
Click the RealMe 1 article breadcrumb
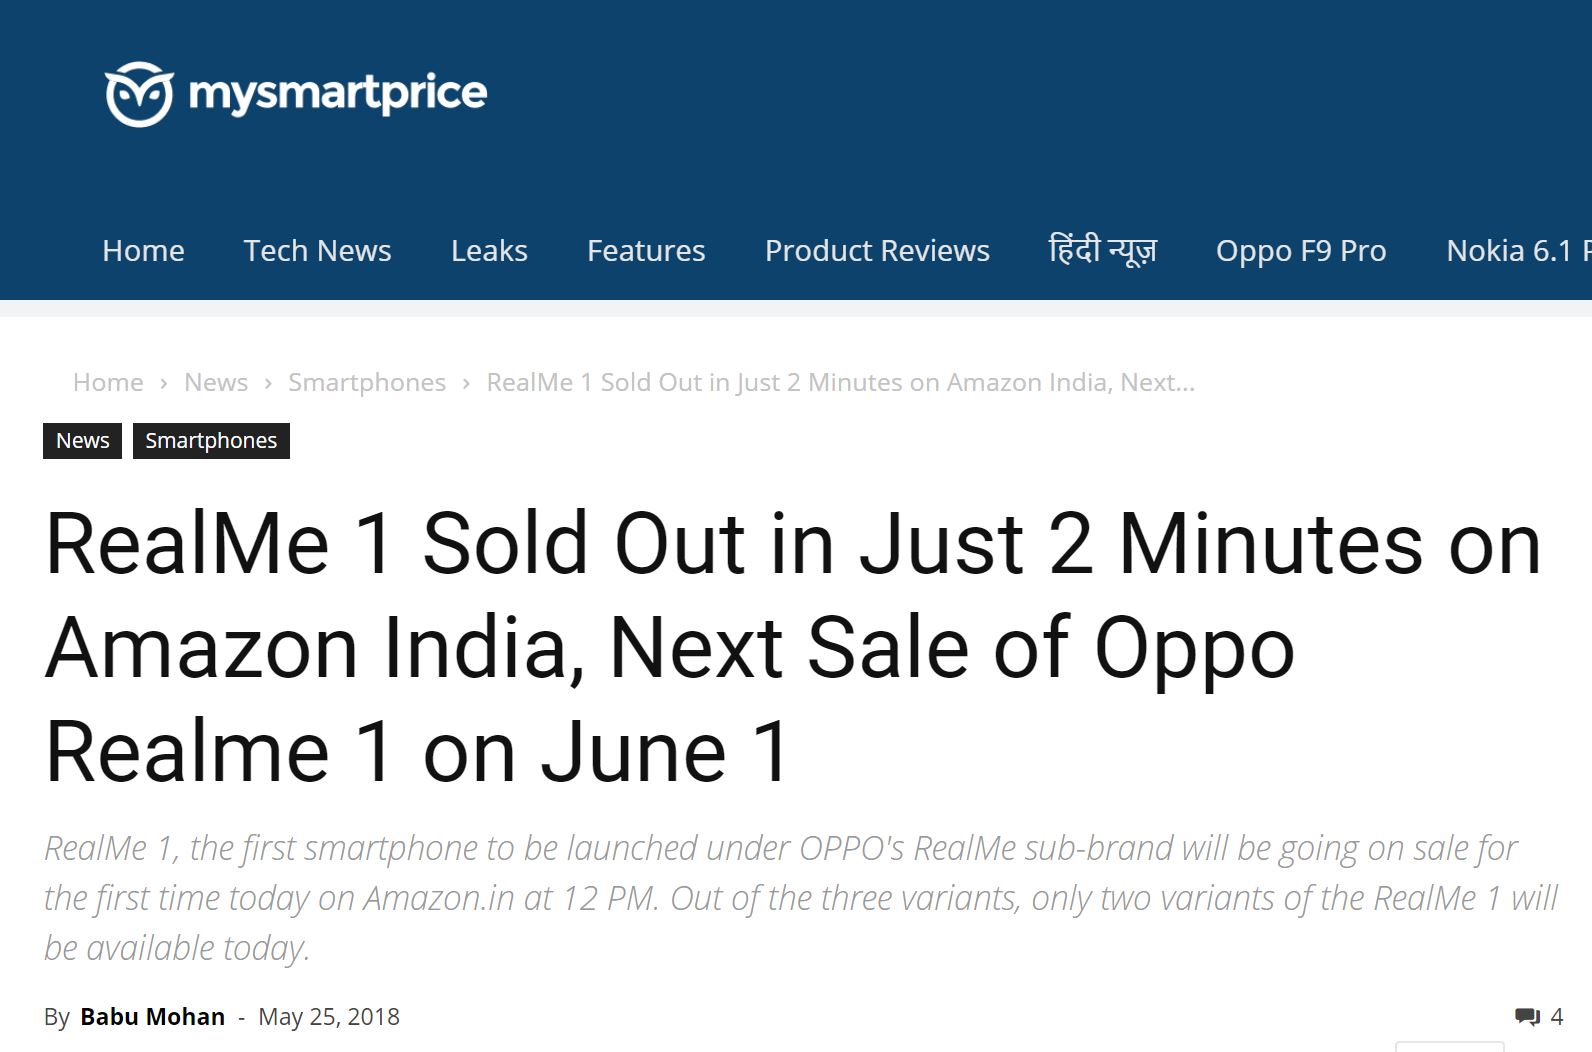coord(840,382)
